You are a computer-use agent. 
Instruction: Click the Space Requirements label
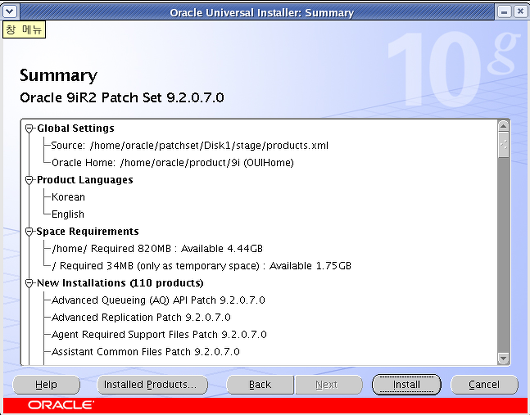click(88, 231)
